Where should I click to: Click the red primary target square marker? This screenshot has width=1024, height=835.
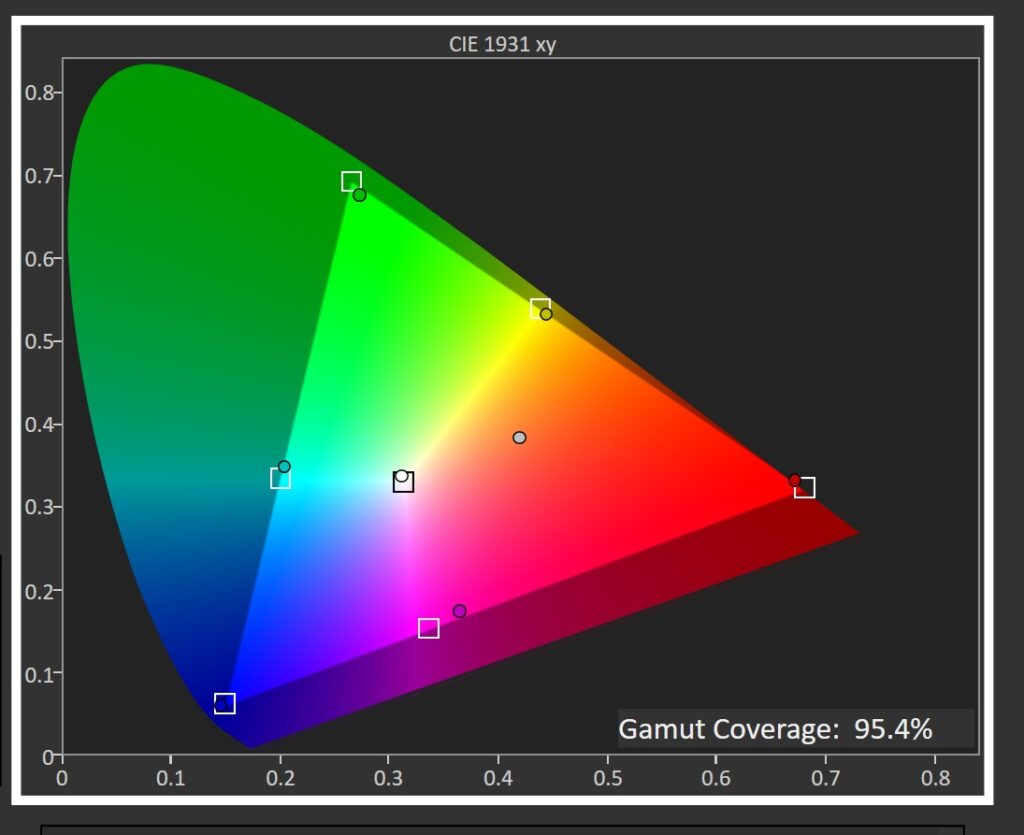coord(805,487)
